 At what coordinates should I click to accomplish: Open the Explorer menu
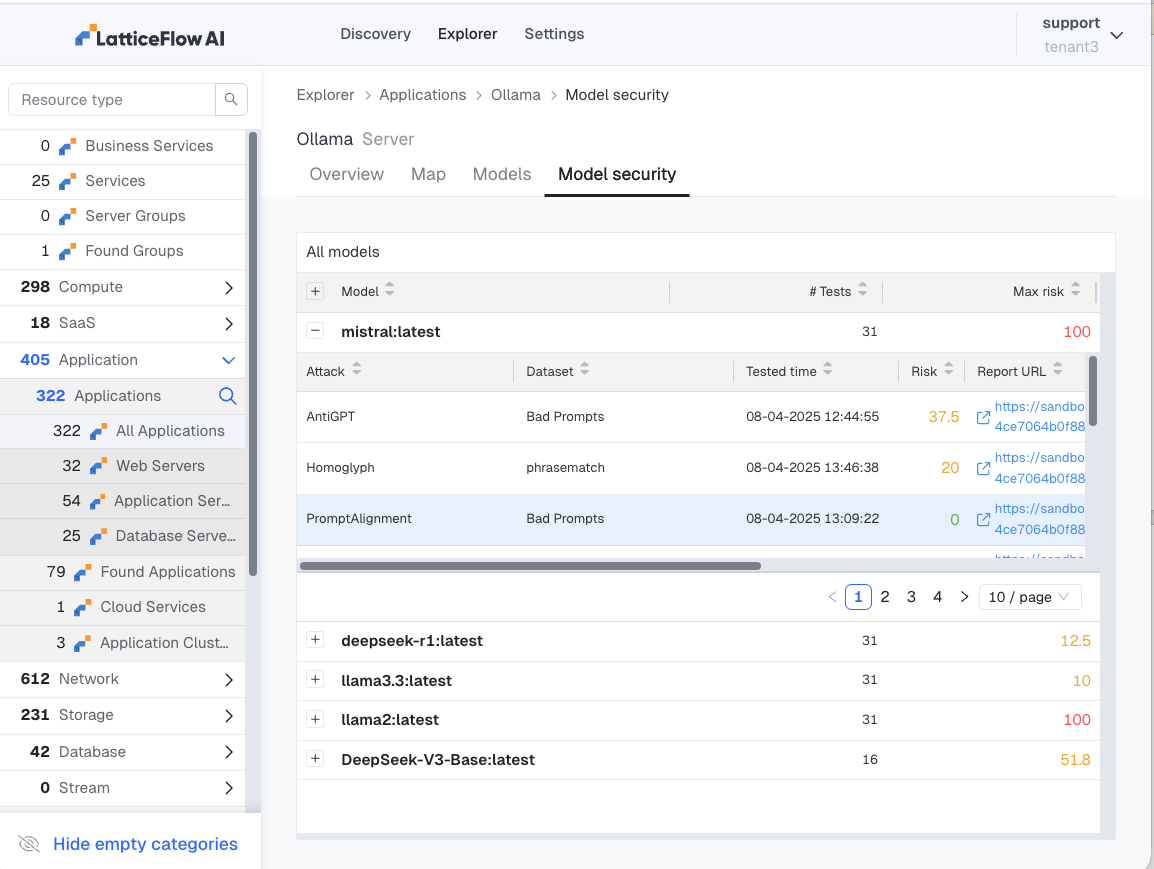pos(467,34)
